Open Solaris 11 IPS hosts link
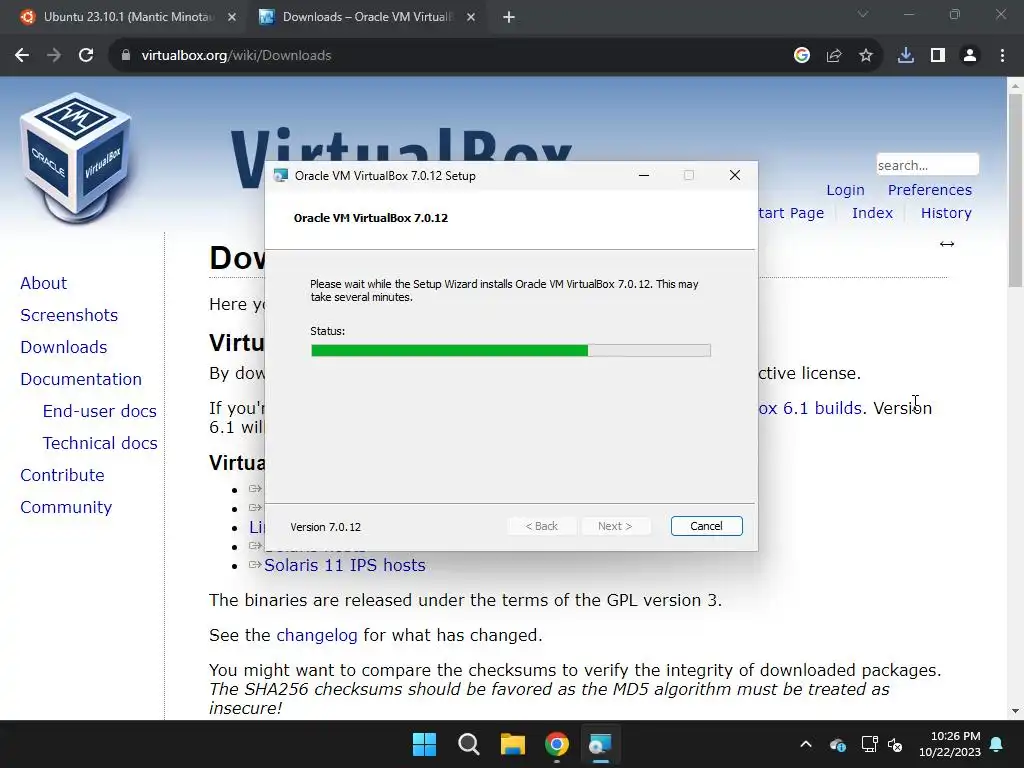Screen dimensions: 1024x768 click(x=345, y=565)
